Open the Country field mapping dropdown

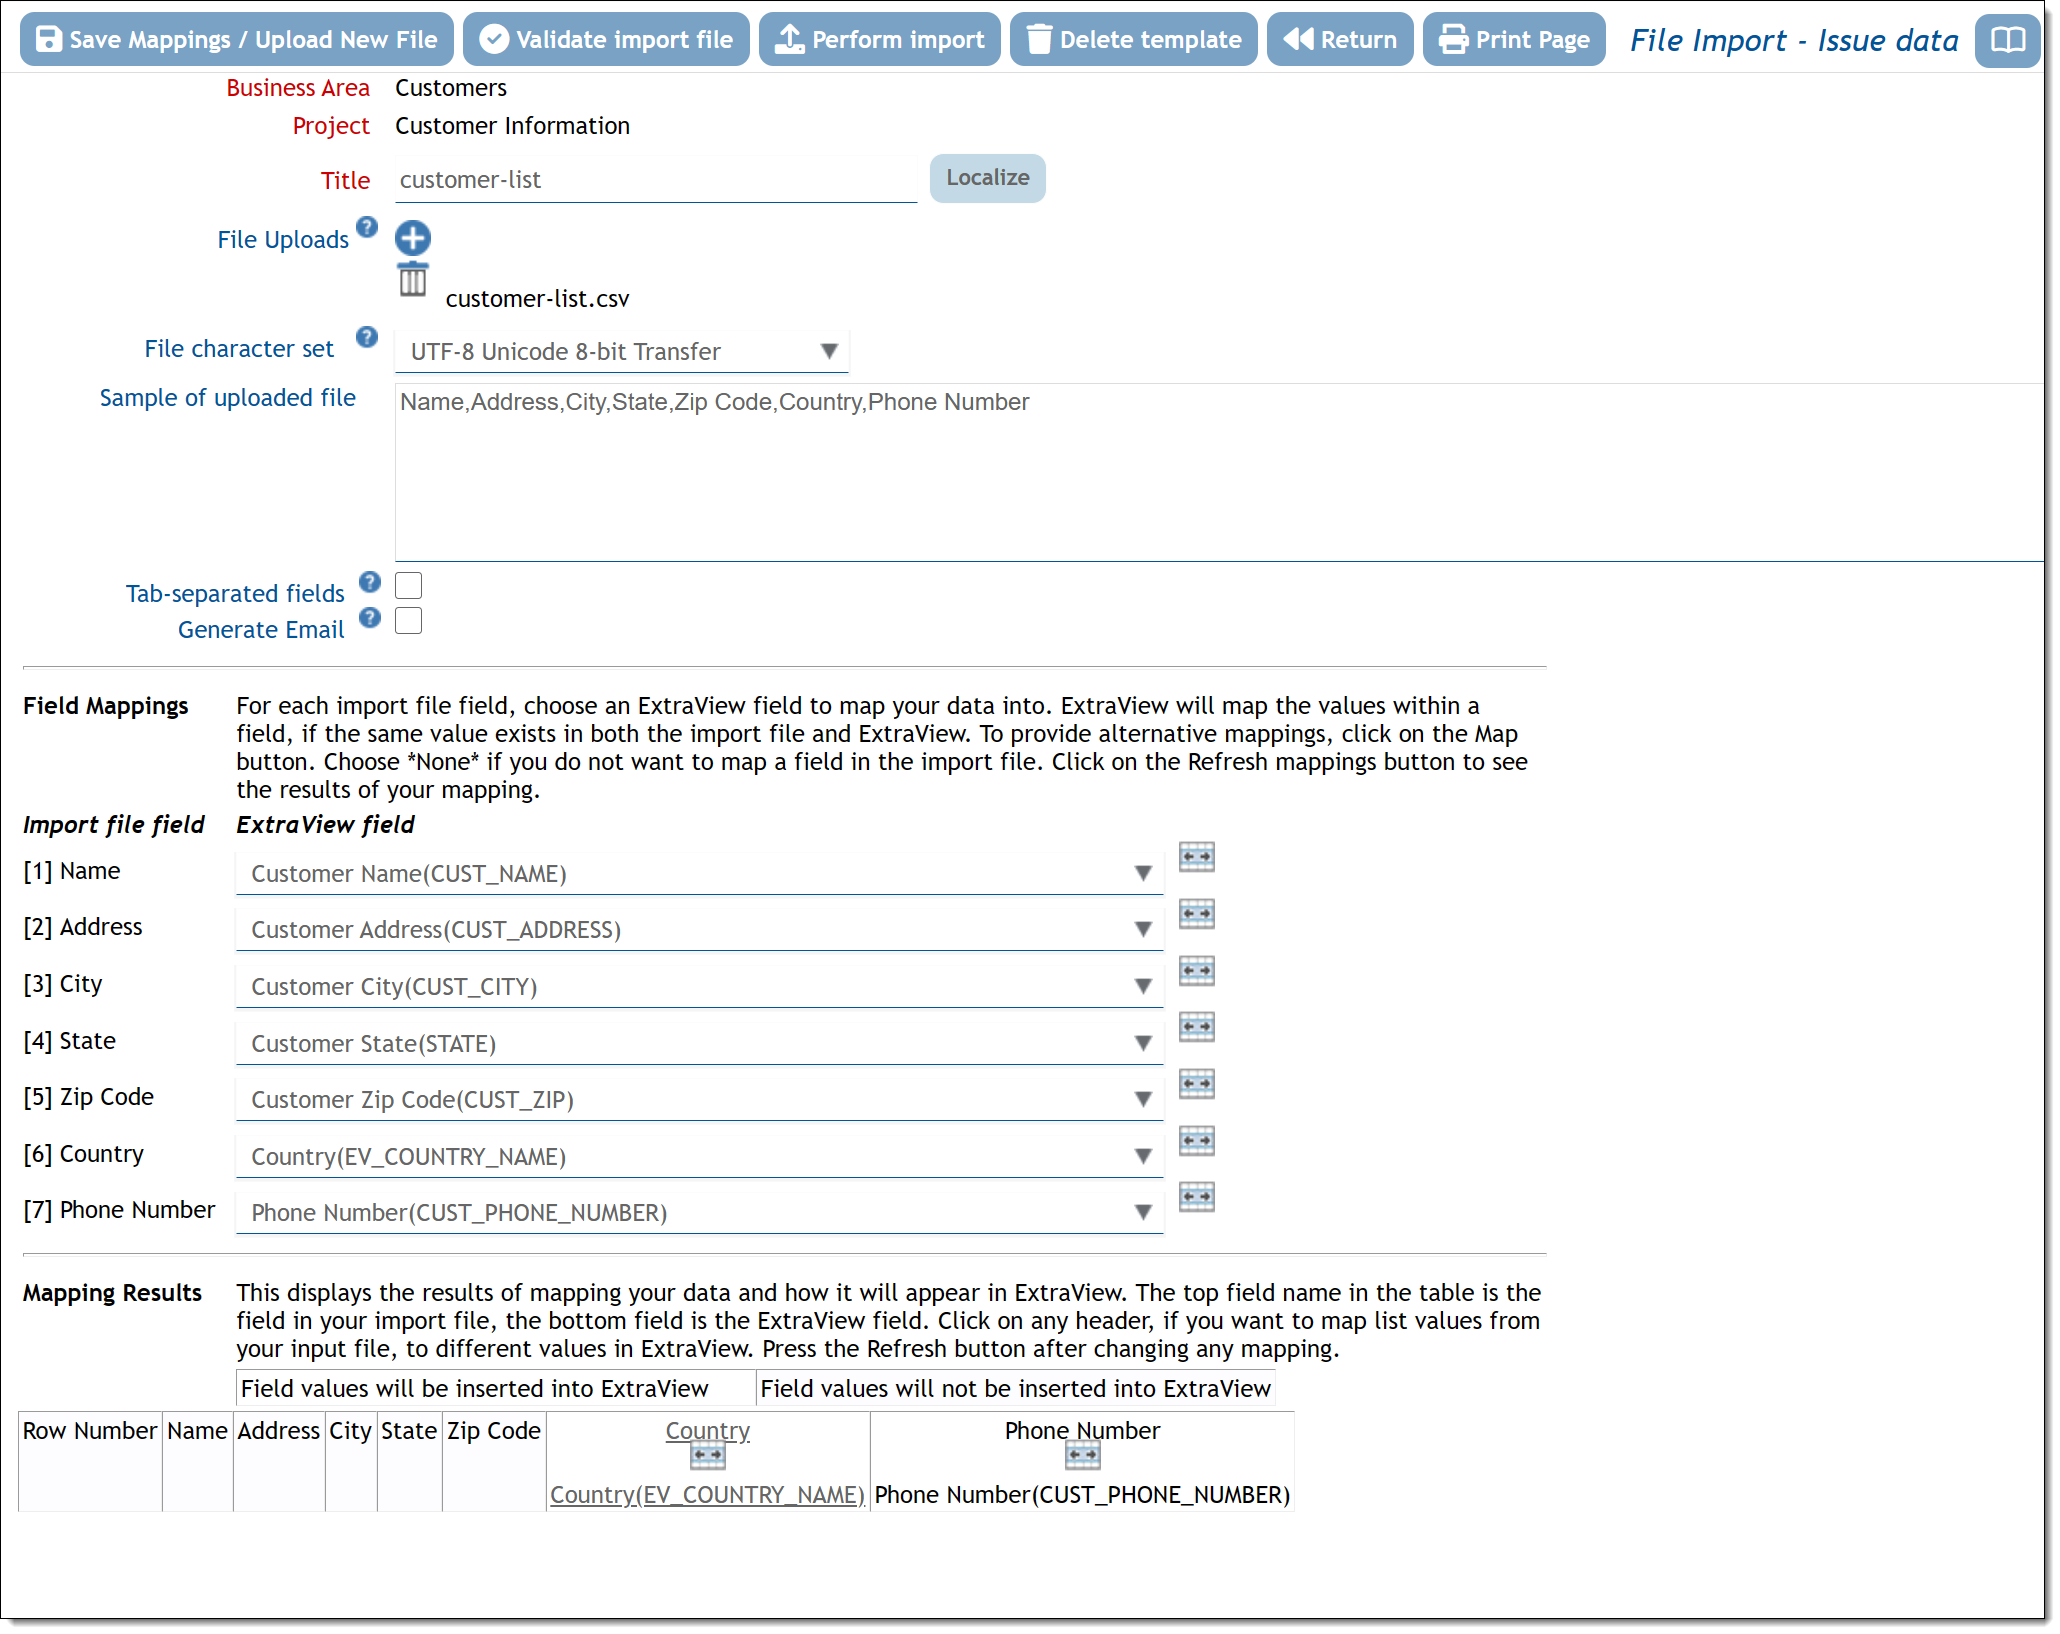(699, 1157)
